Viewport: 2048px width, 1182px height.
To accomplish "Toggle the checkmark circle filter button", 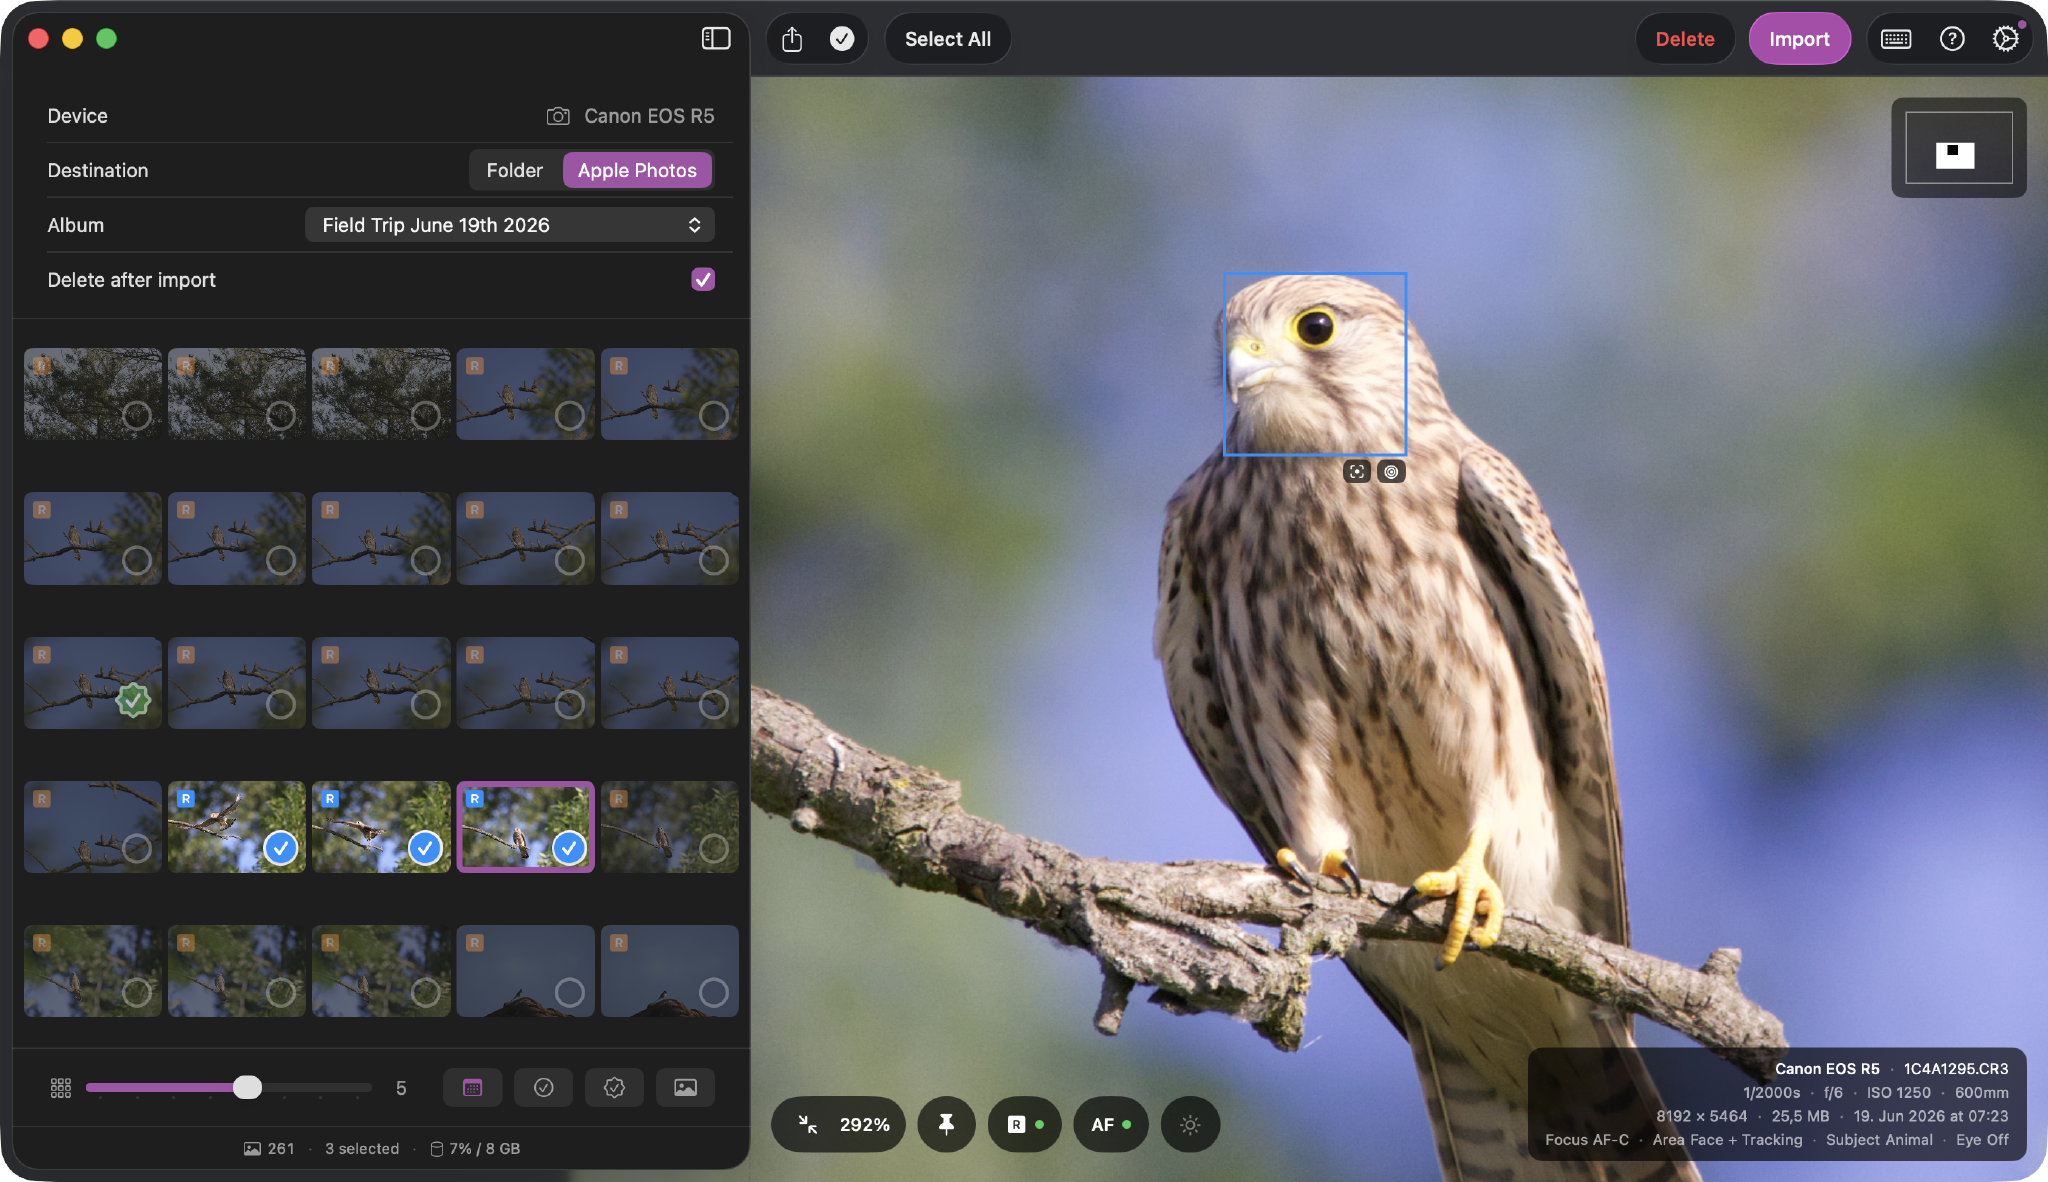I will tap(544, 1088).
